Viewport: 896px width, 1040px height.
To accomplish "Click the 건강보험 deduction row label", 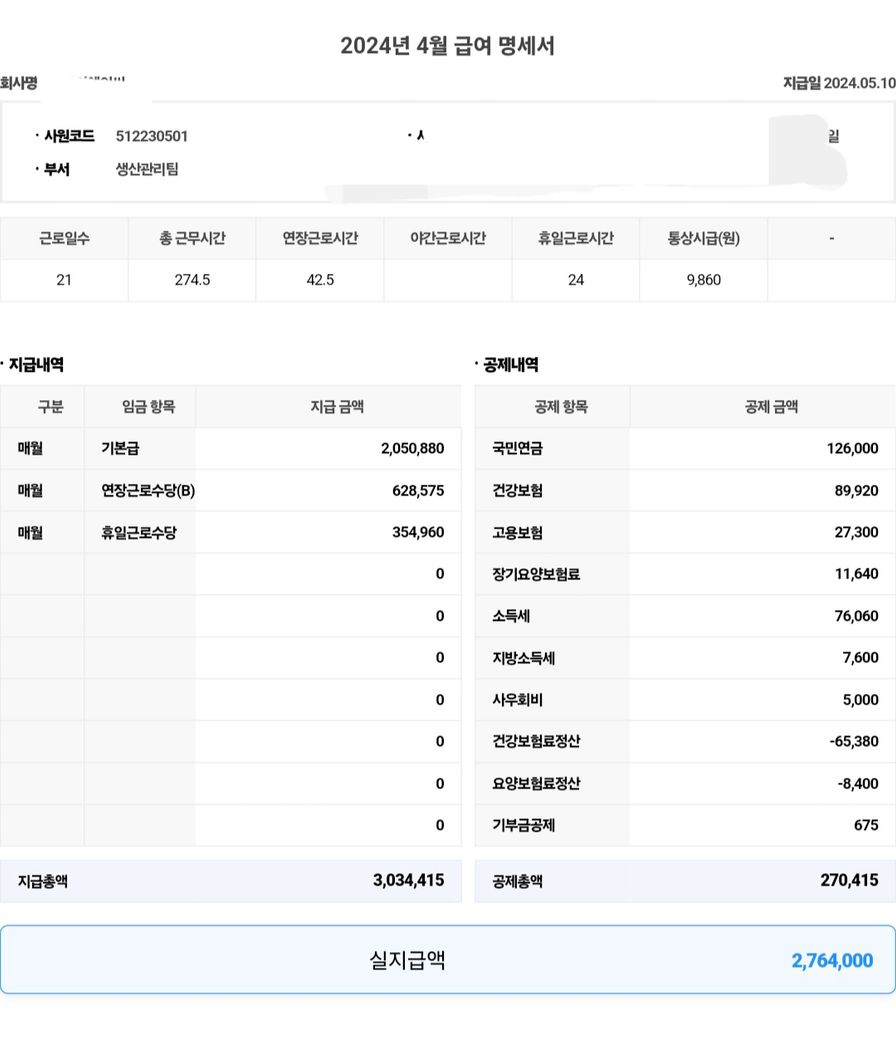I will click(x=517, y=491).
